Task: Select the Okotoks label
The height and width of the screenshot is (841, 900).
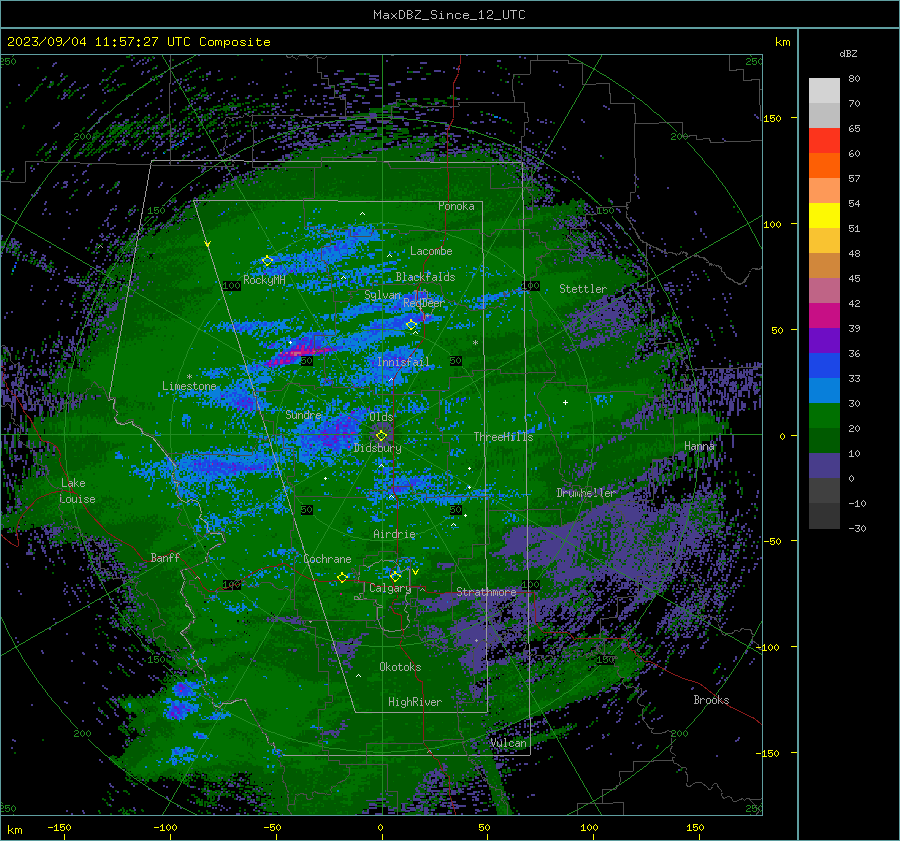Action: [400, 667]
